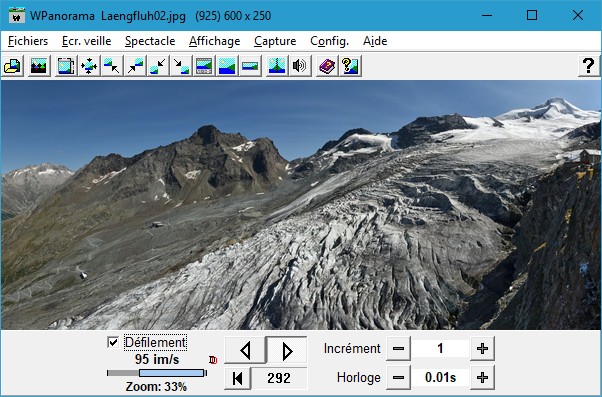Open the Capture menu

point(275,41)
